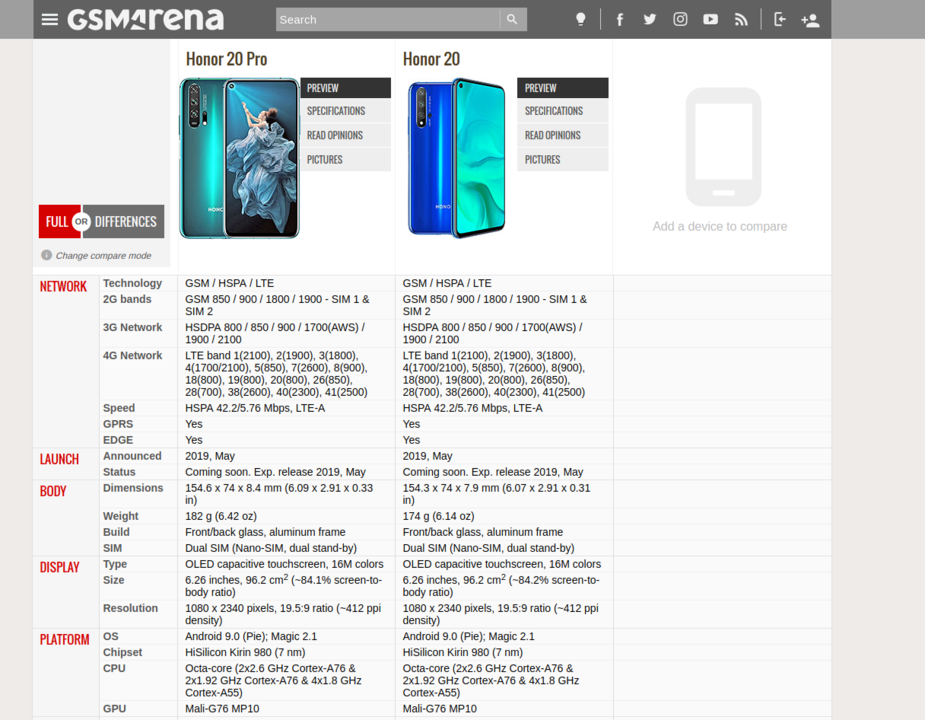
Task: Open GSMArena Facebook page icon
Action: [619, 19]
